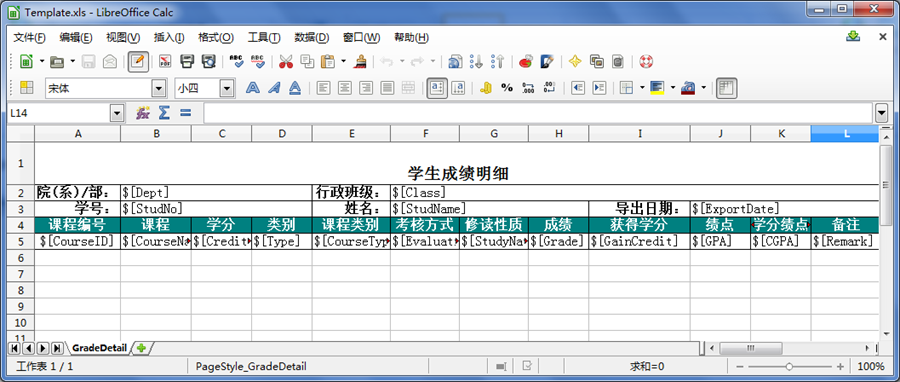Open the Background Color dropdown arrow
900x382 pixels.
(673, 88)
